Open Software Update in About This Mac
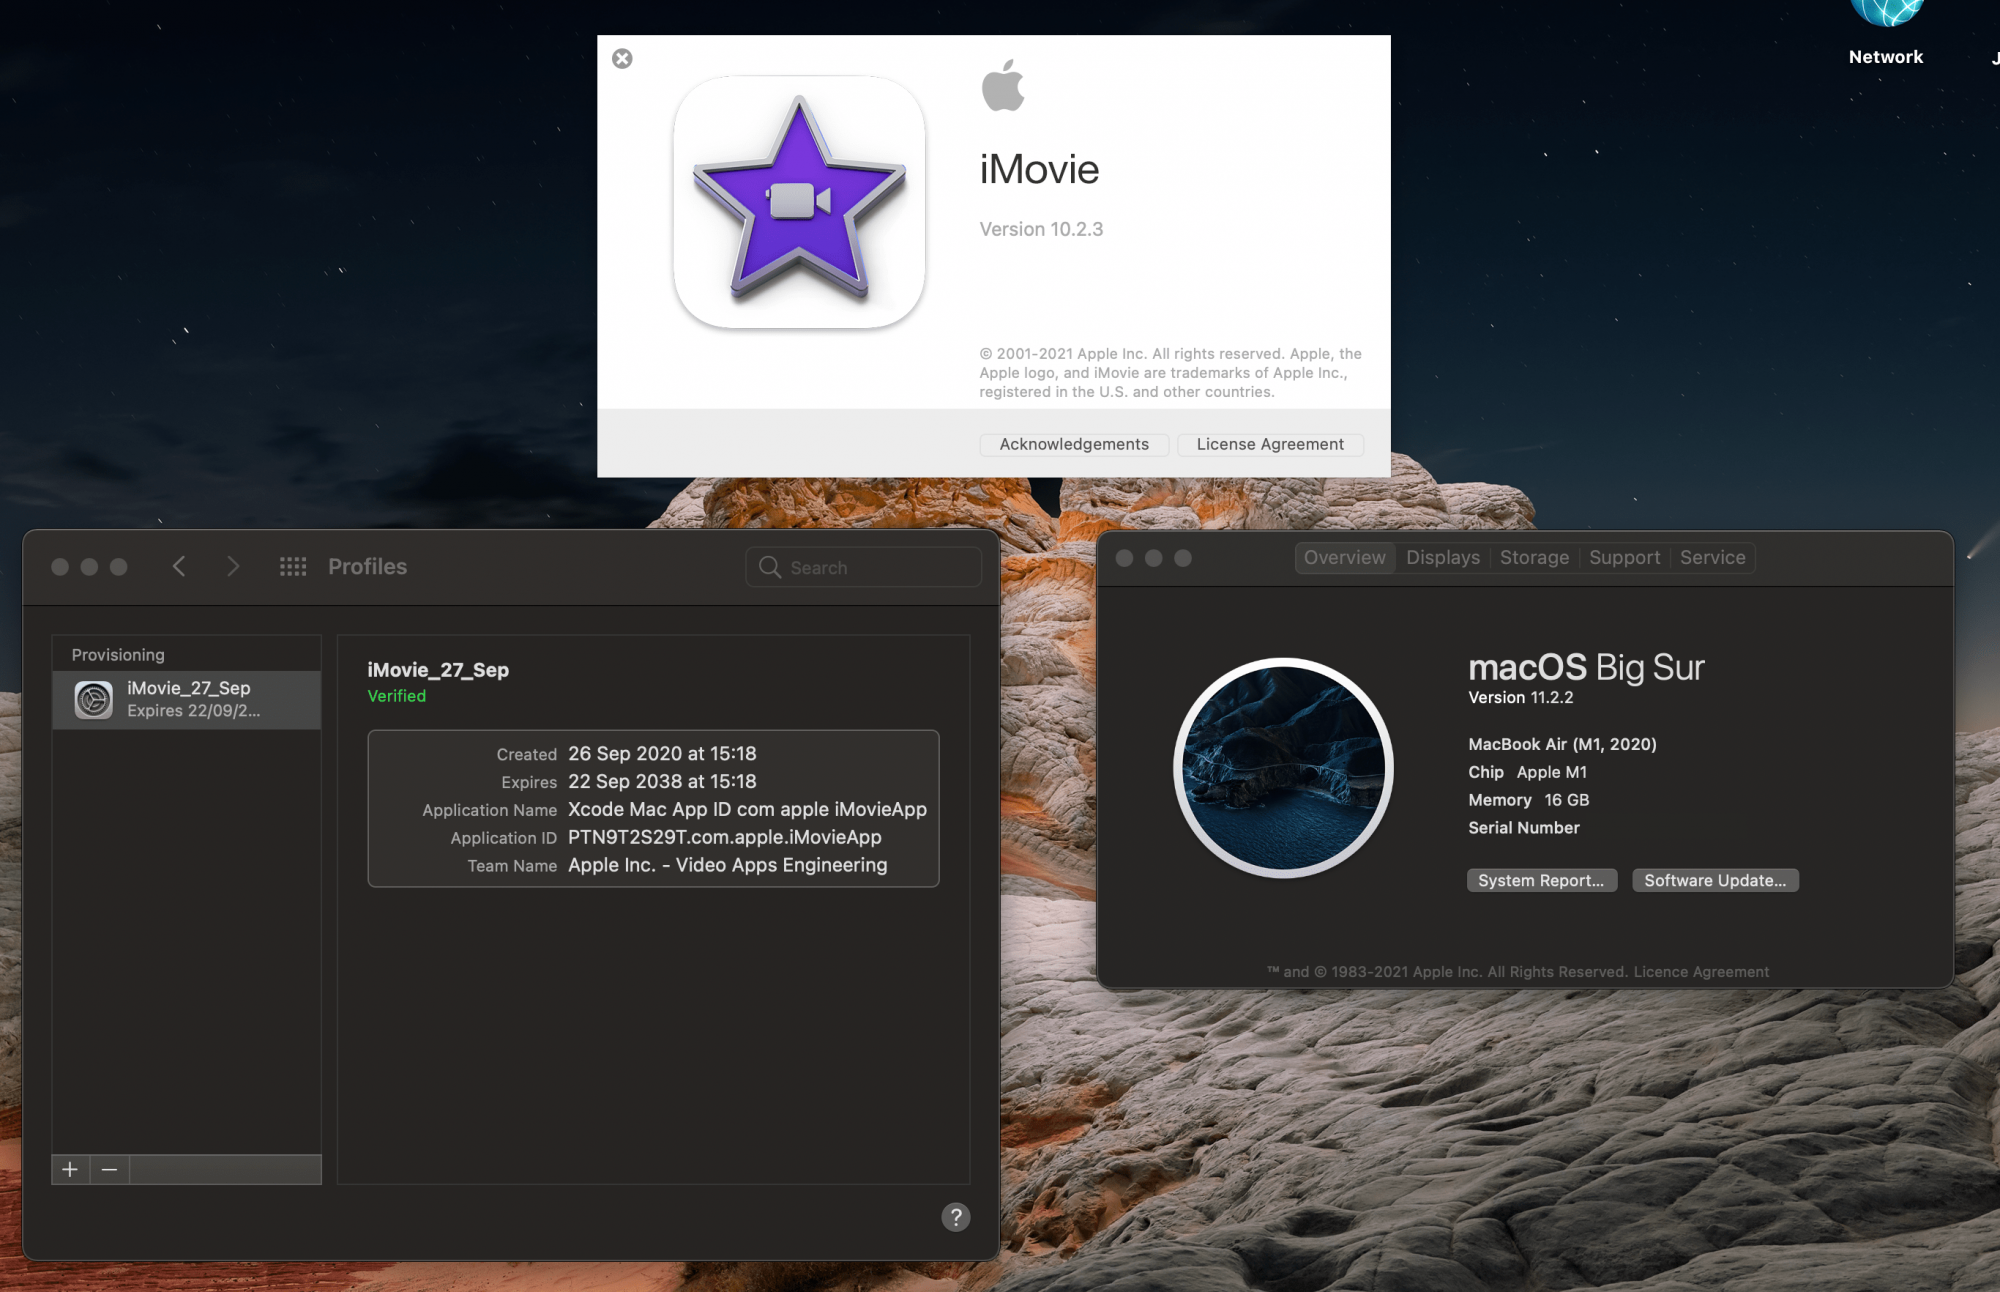Screen dimensions: 2000x1292 pyautogui.click(x=1715, y=880)
